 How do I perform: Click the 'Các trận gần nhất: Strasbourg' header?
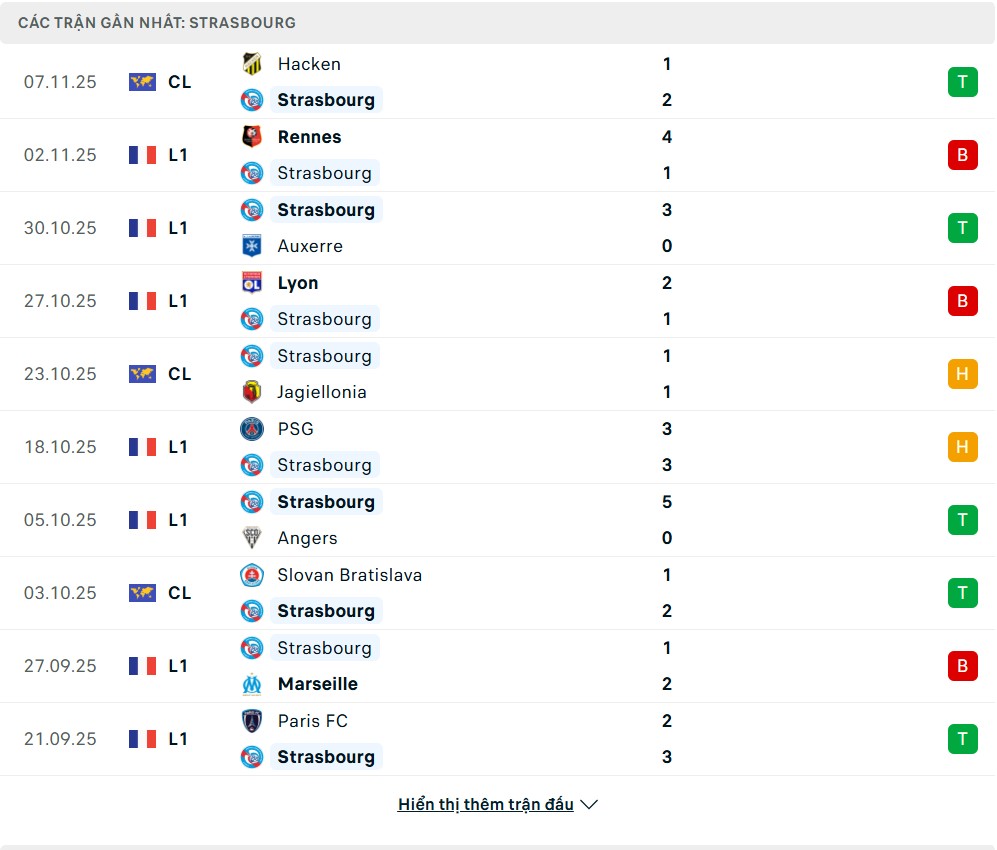tap(157, 22)
